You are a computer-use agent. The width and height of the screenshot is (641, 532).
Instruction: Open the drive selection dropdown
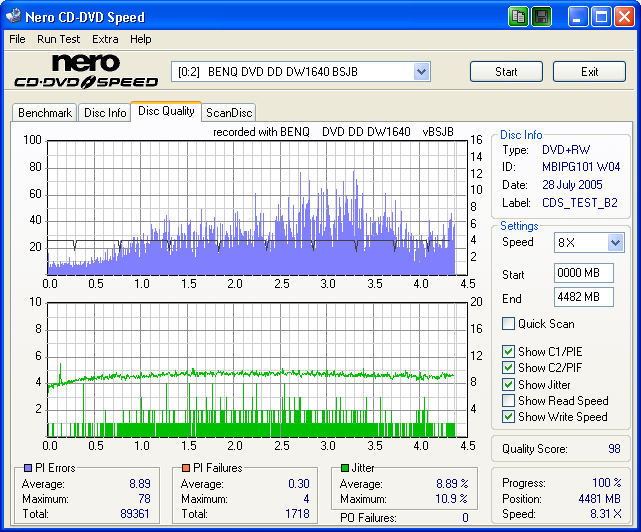coord(421,71)
